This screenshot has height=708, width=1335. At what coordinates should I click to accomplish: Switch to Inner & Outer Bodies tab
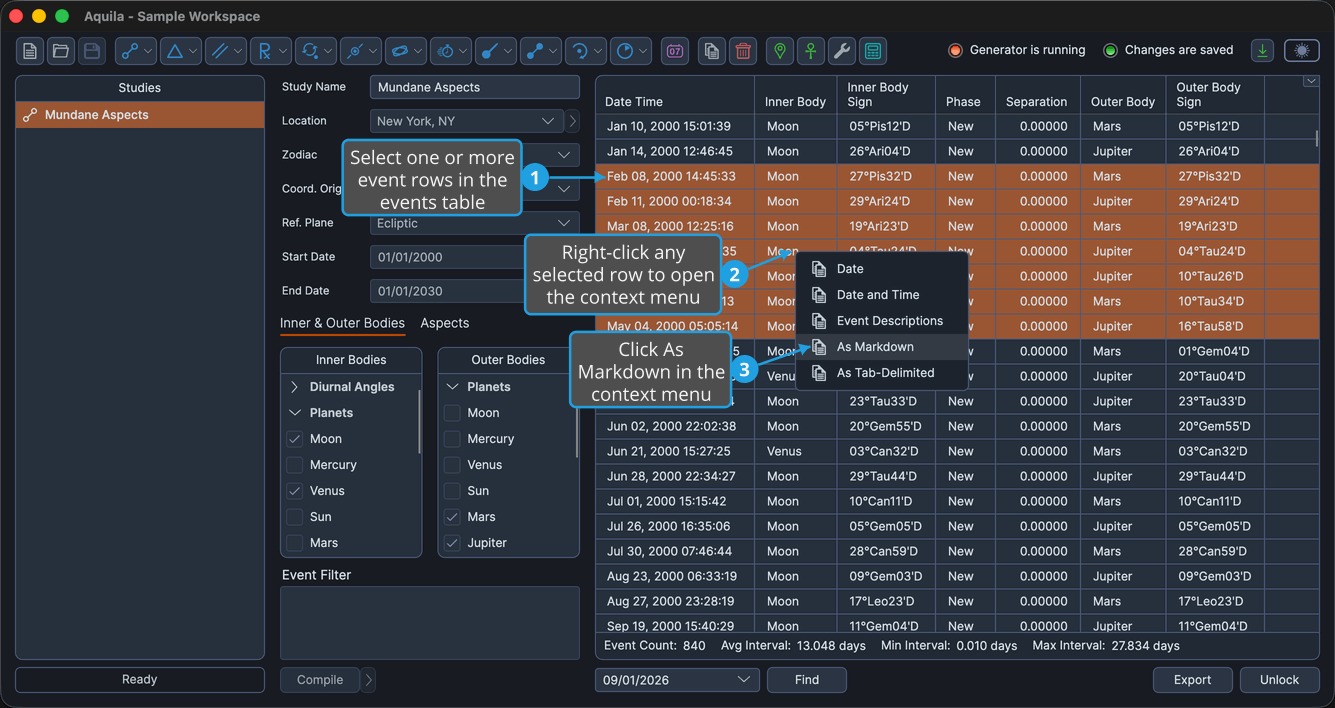342,323
